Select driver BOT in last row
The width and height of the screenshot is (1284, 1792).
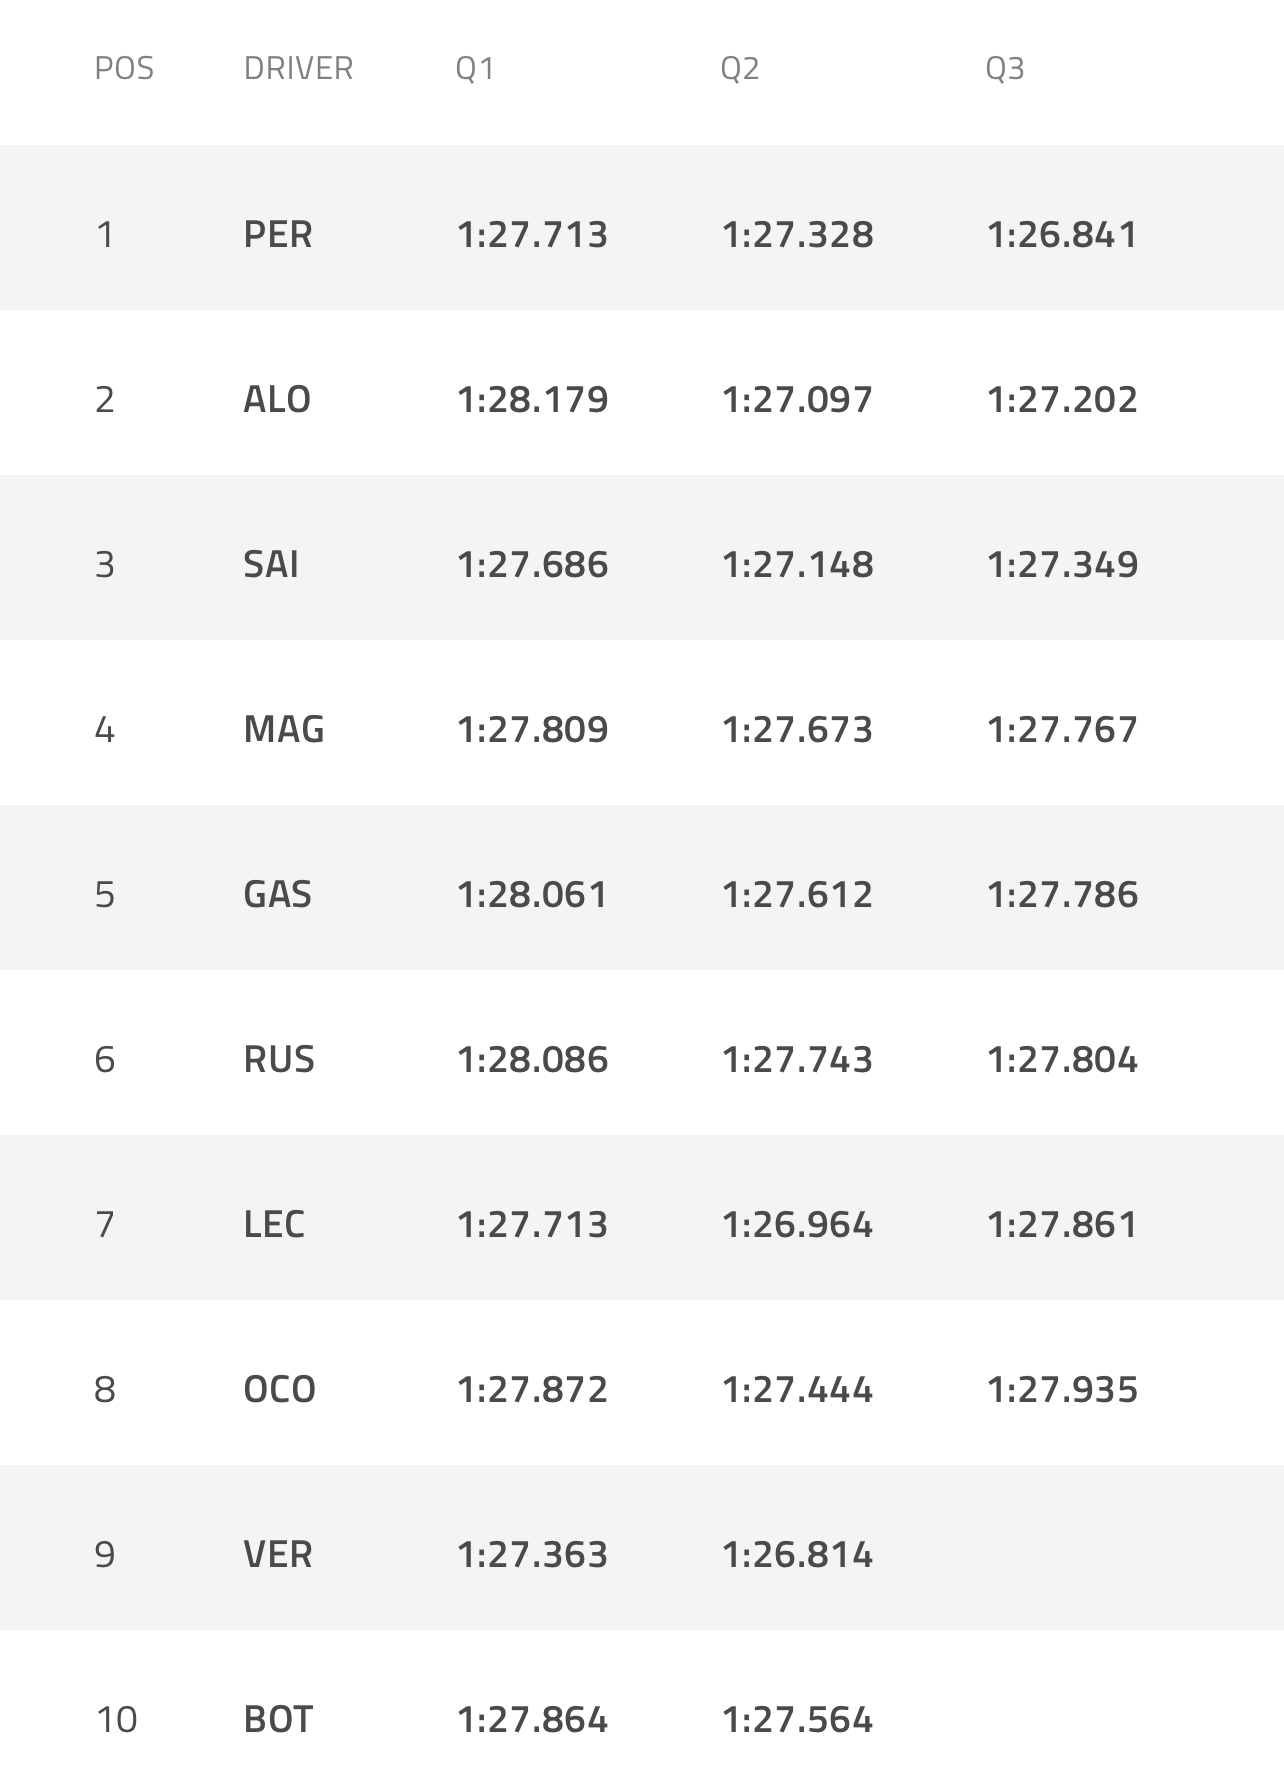[x=278, y=1719]
